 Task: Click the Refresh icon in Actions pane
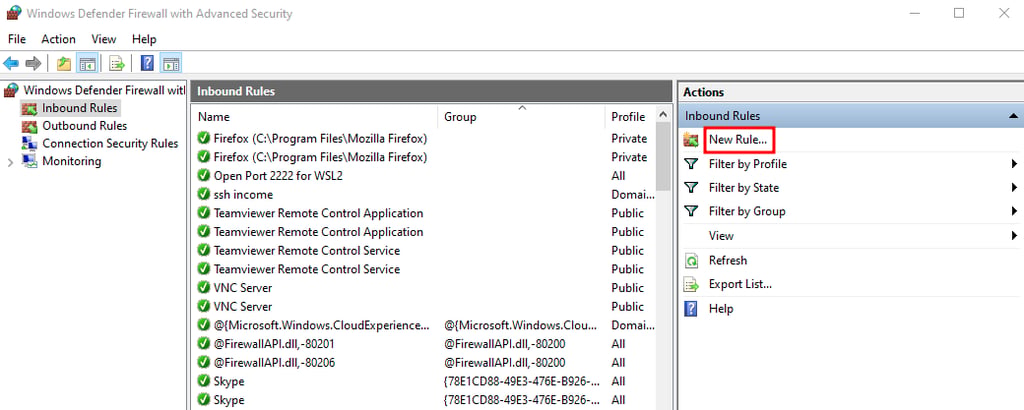691,260
